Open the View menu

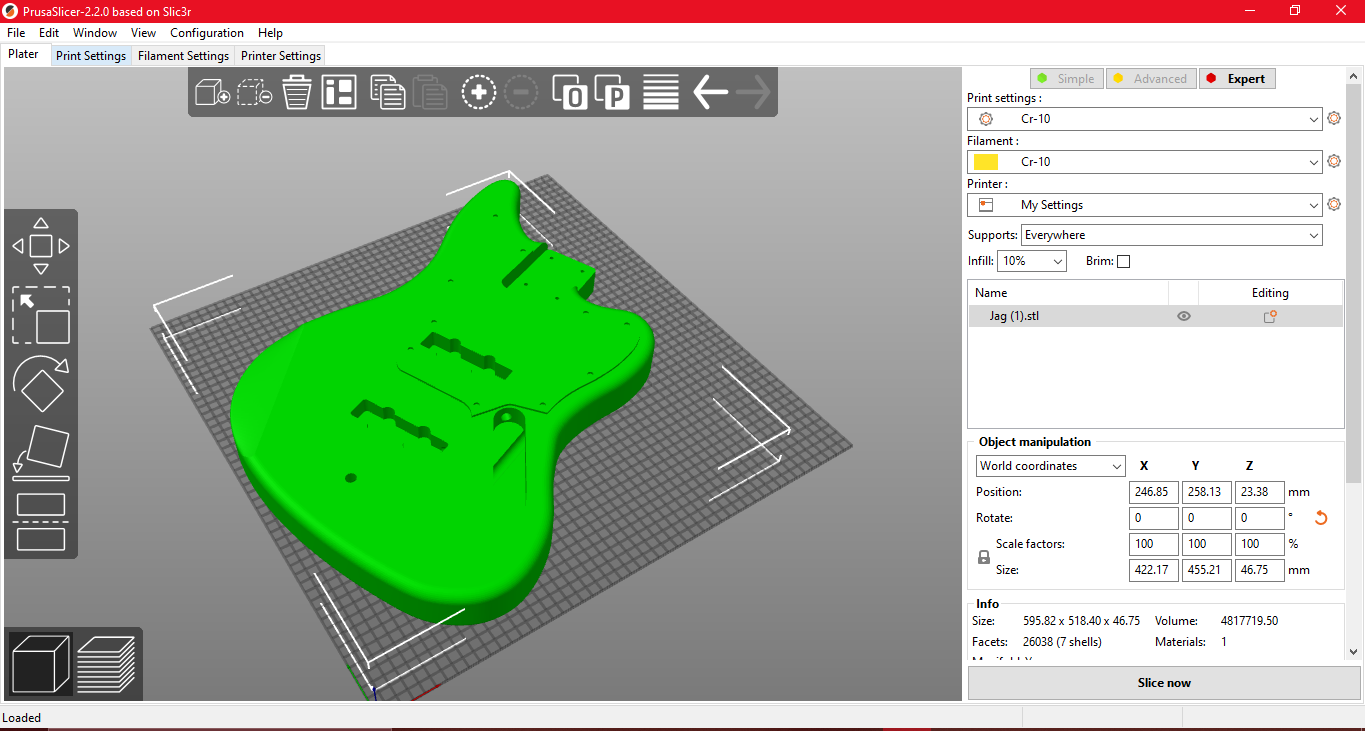(x=144, y=33)
